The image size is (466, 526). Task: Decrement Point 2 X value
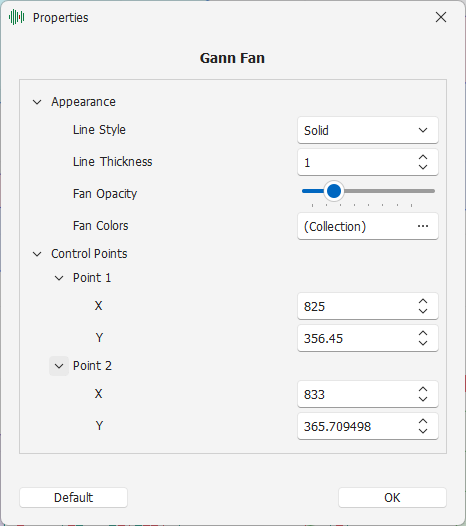click(423, 399)
